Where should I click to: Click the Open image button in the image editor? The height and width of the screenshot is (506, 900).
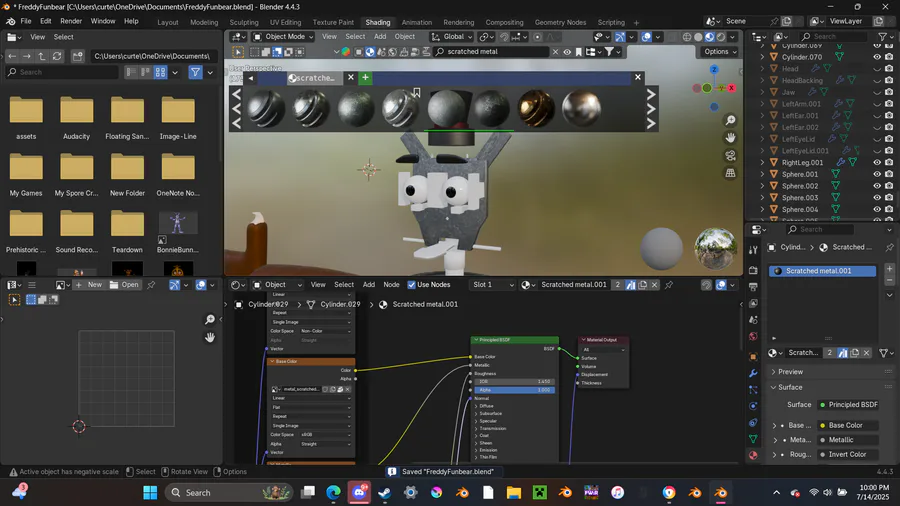point(125,285)
